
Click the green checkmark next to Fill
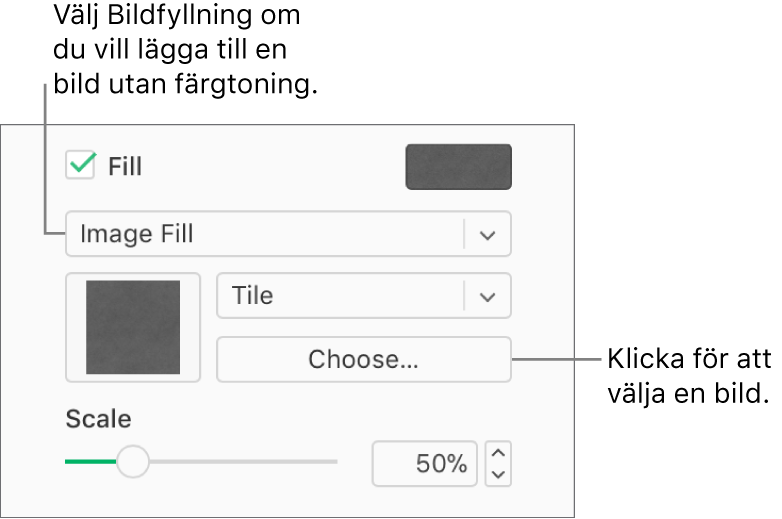click(x=82, y=162)
